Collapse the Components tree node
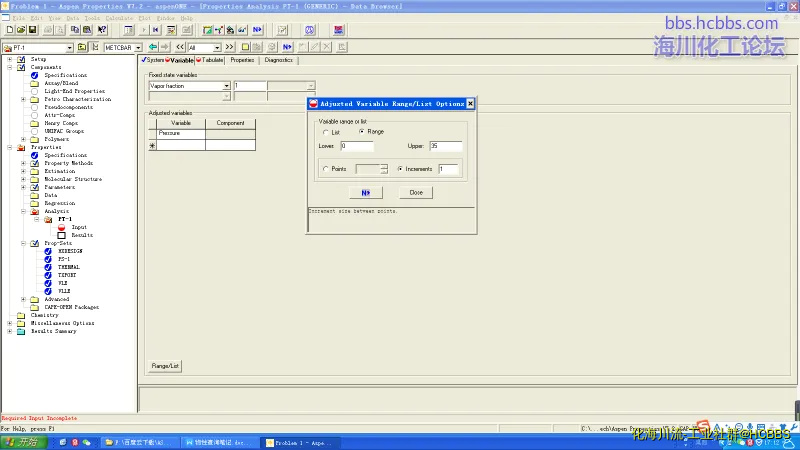The height and width of the screenshot is (450, 800). click(10, 67)
